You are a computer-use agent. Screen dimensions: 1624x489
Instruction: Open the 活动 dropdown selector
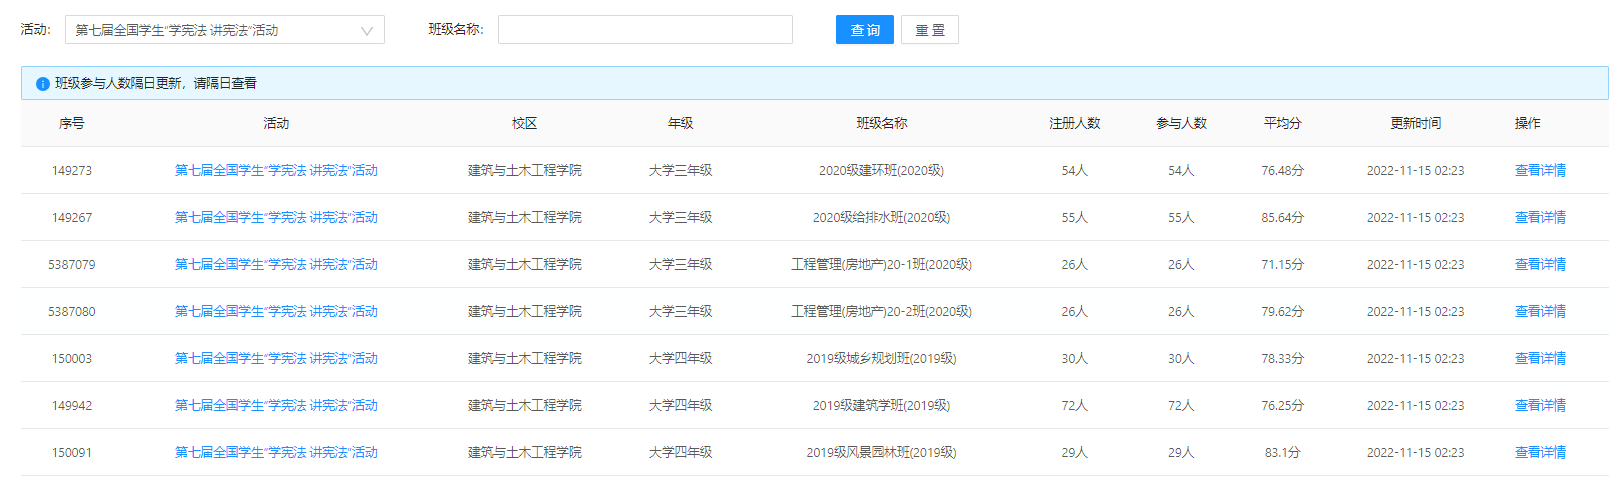point(225,30)
